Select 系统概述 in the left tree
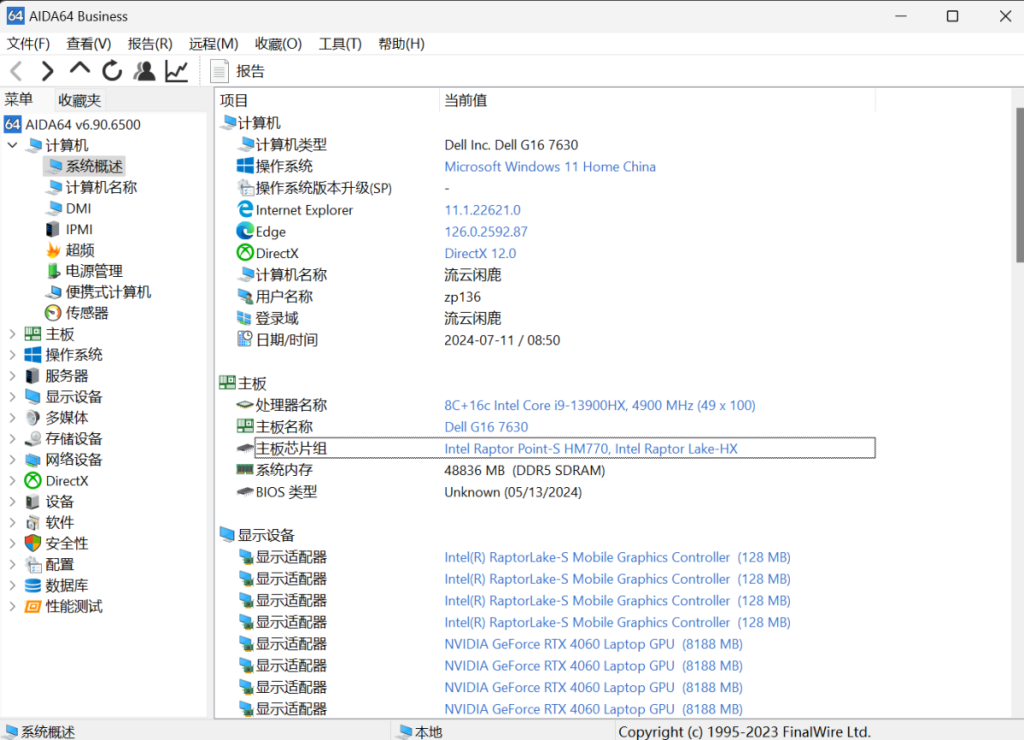 coord(93,166)
